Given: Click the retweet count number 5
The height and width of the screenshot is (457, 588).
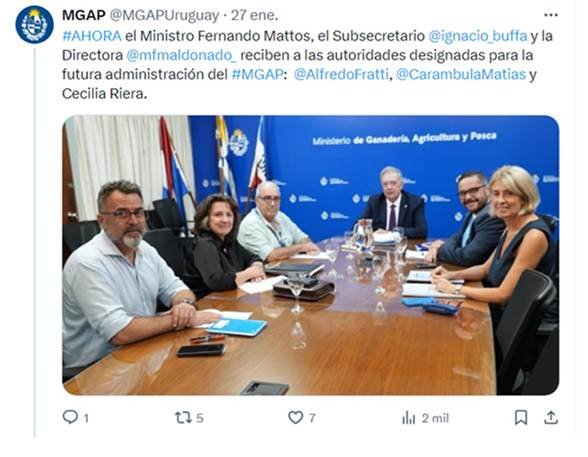Looking at the screenshot, I should pyautogui.click(x=200, y=418).
